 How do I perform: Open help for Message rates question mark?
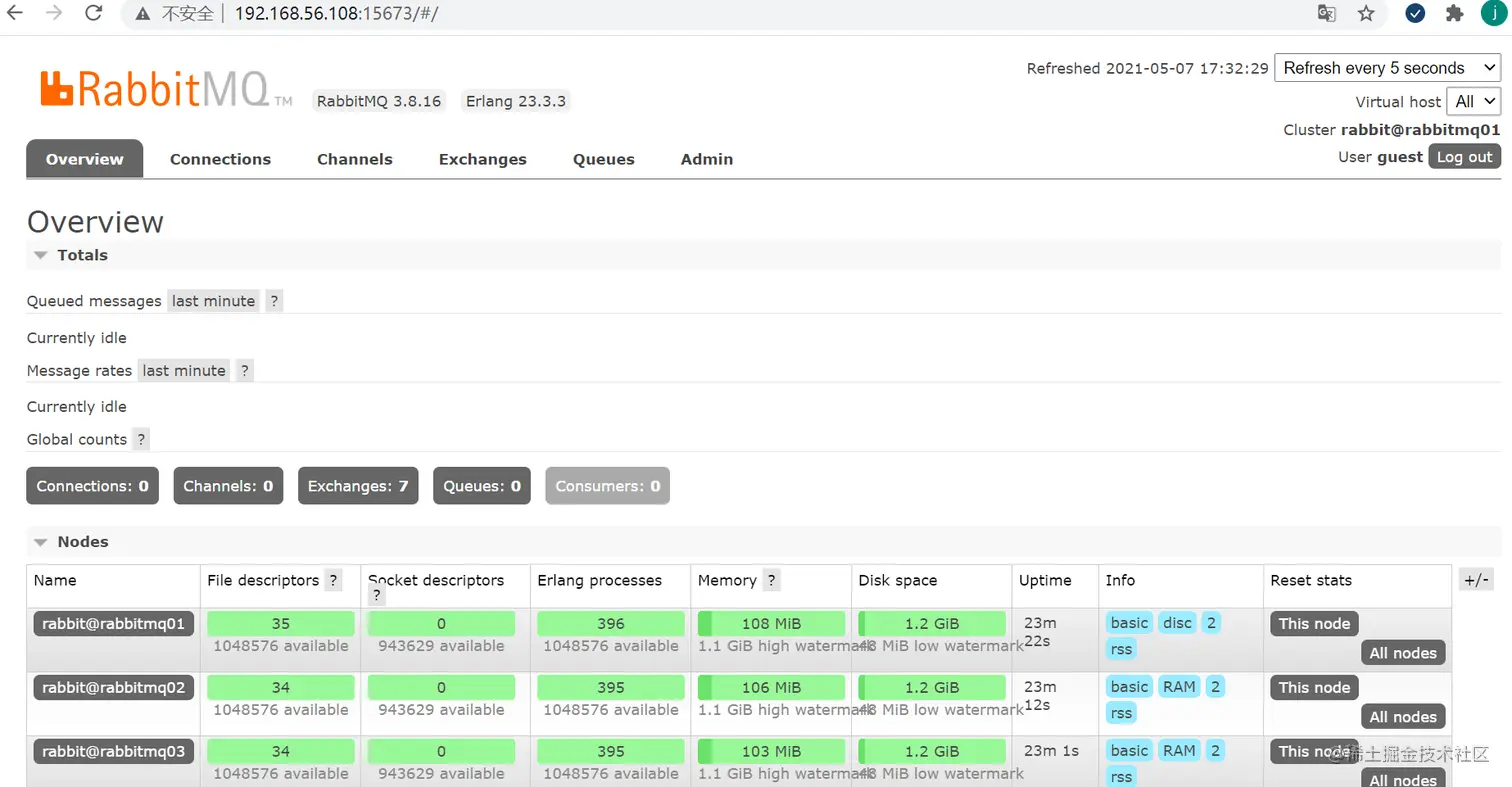coord(245,370)
